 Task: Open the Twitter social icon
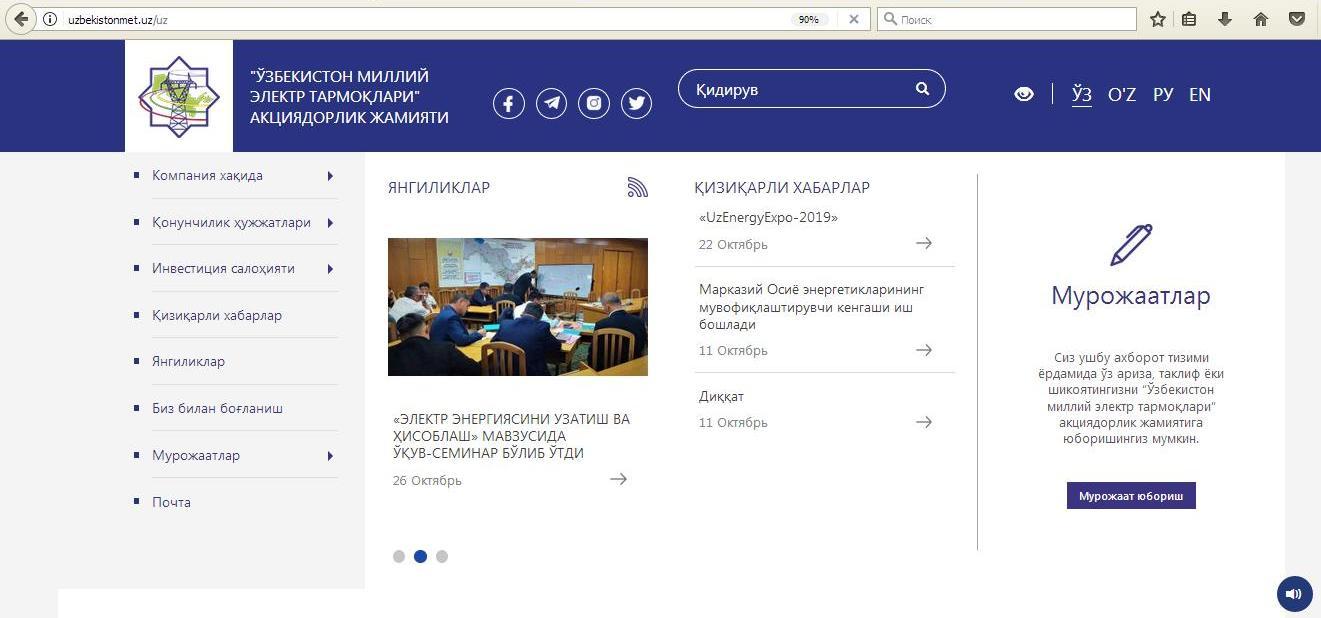(636, 103)
